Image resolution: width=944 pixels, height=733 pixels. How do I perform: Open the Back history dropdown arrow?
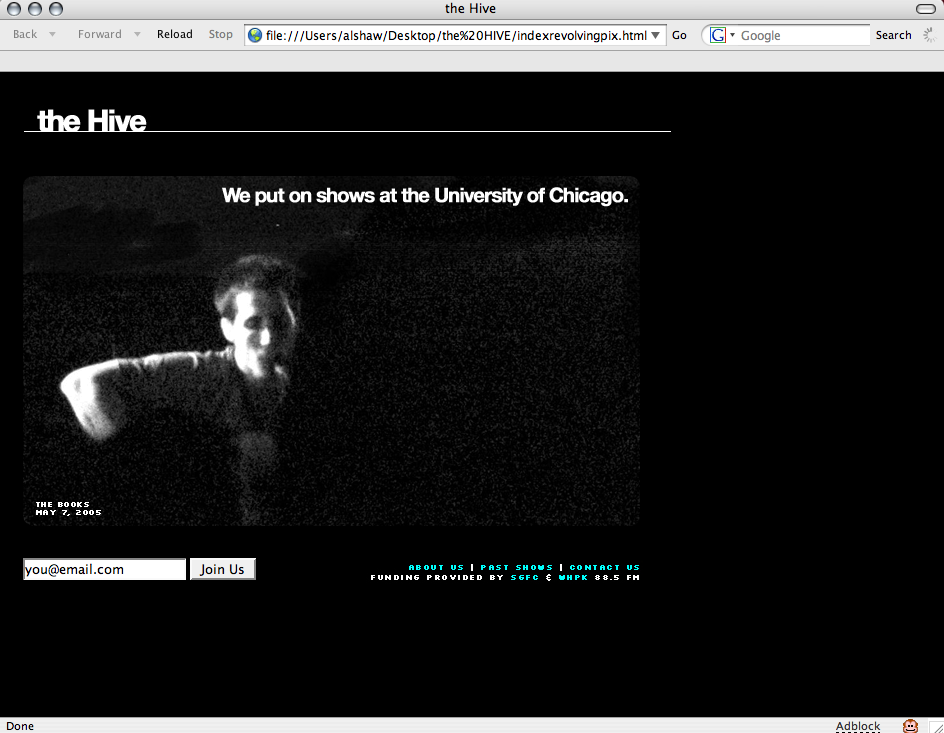pos(52,34)
